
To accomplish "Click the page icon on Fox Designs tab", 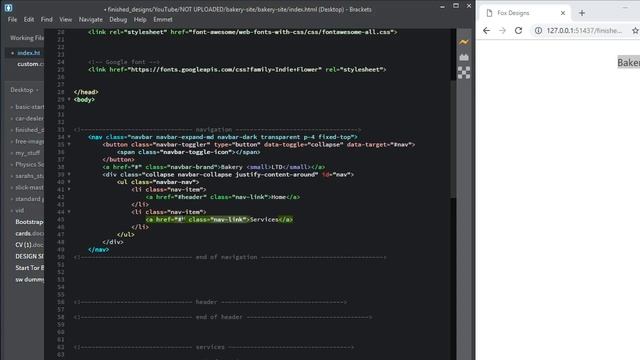I will click(x=489, y=13).
